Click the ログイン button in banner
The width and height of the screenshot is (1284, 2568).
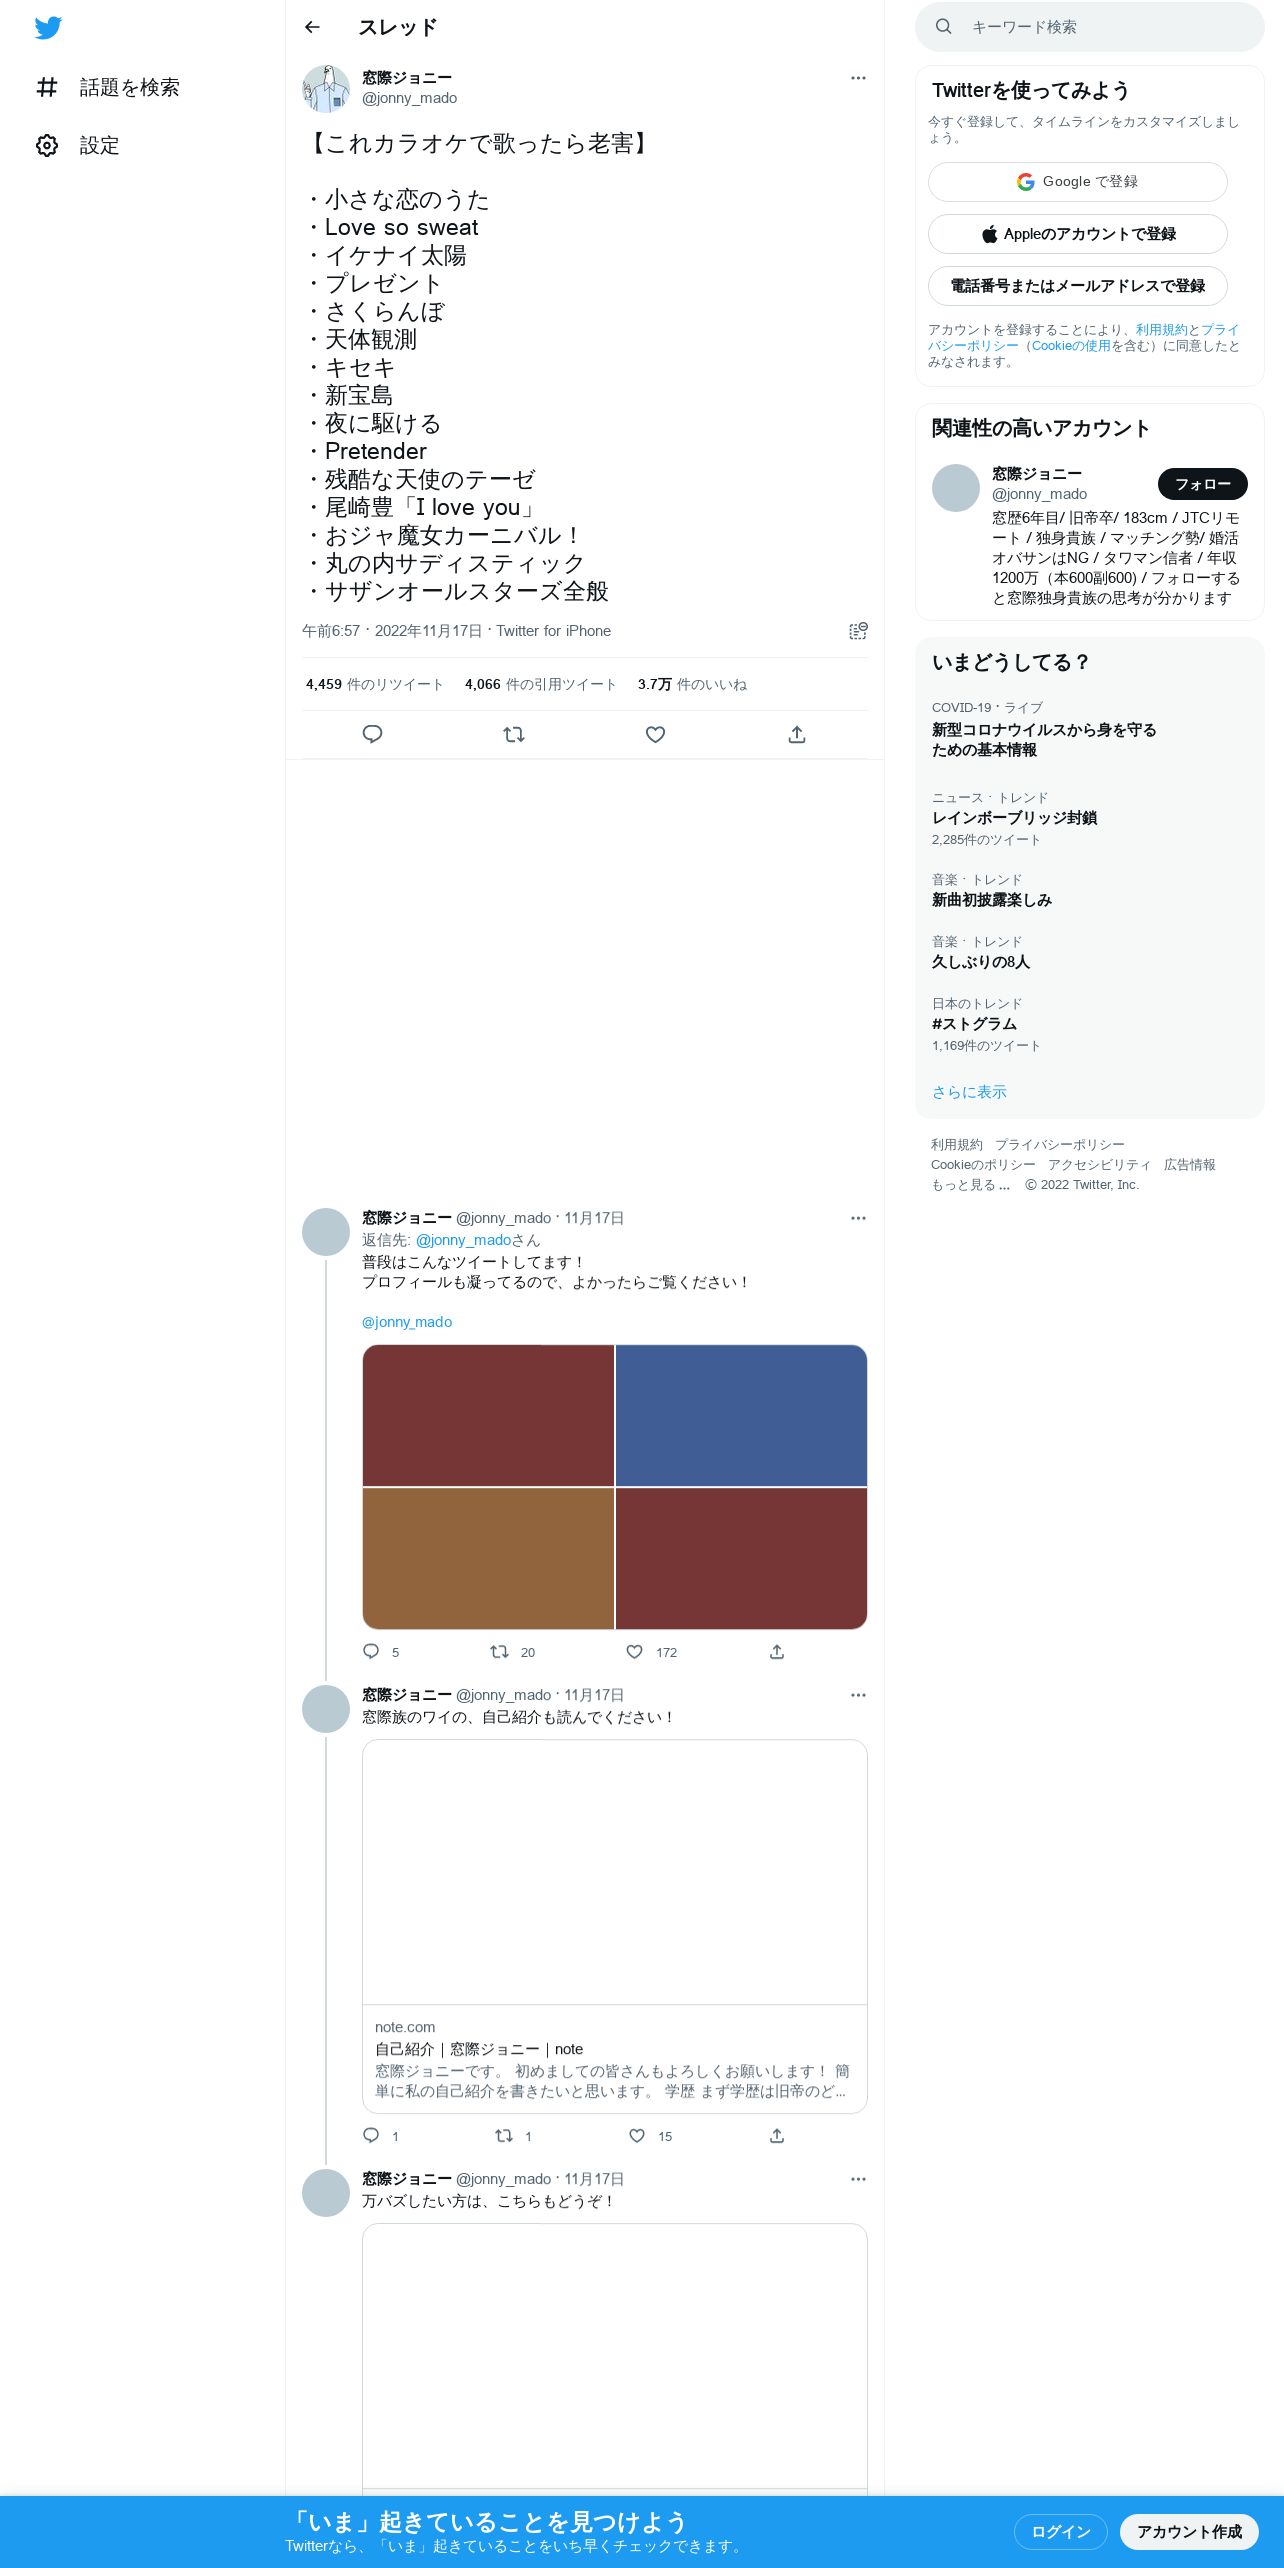(1061, 2532)
